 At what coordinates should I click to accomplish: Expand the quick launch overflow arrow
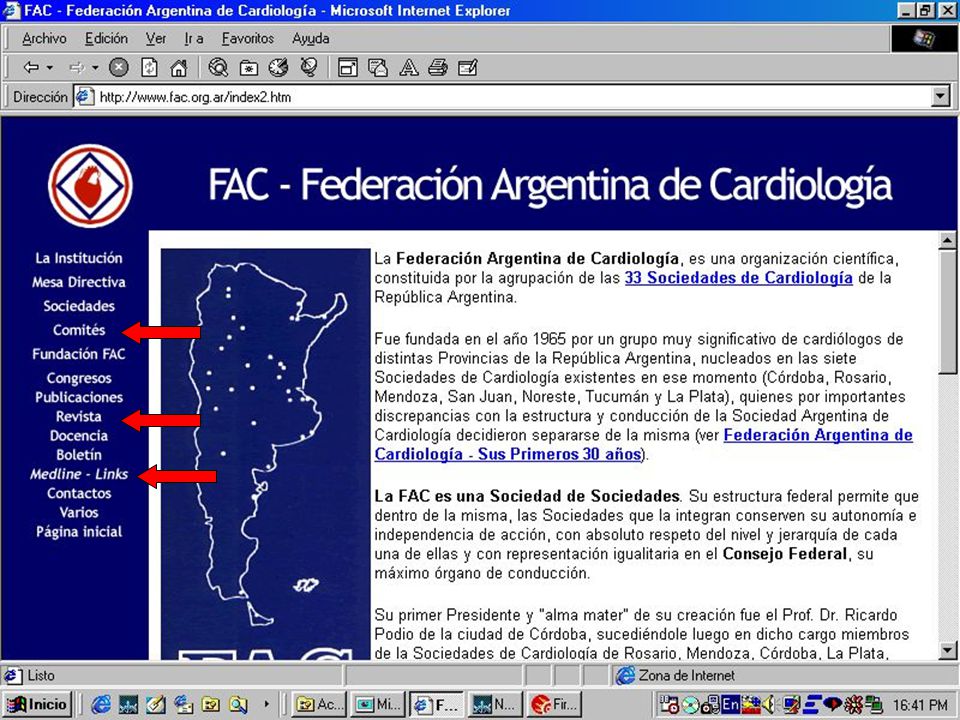(x=266, y=705)
